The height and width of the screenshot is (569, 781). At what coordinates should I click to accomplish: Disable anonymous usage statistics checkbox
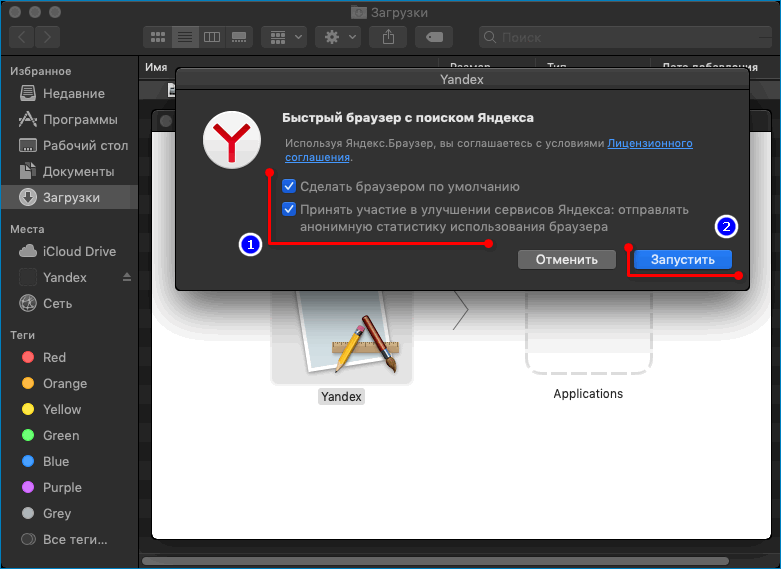289,209
